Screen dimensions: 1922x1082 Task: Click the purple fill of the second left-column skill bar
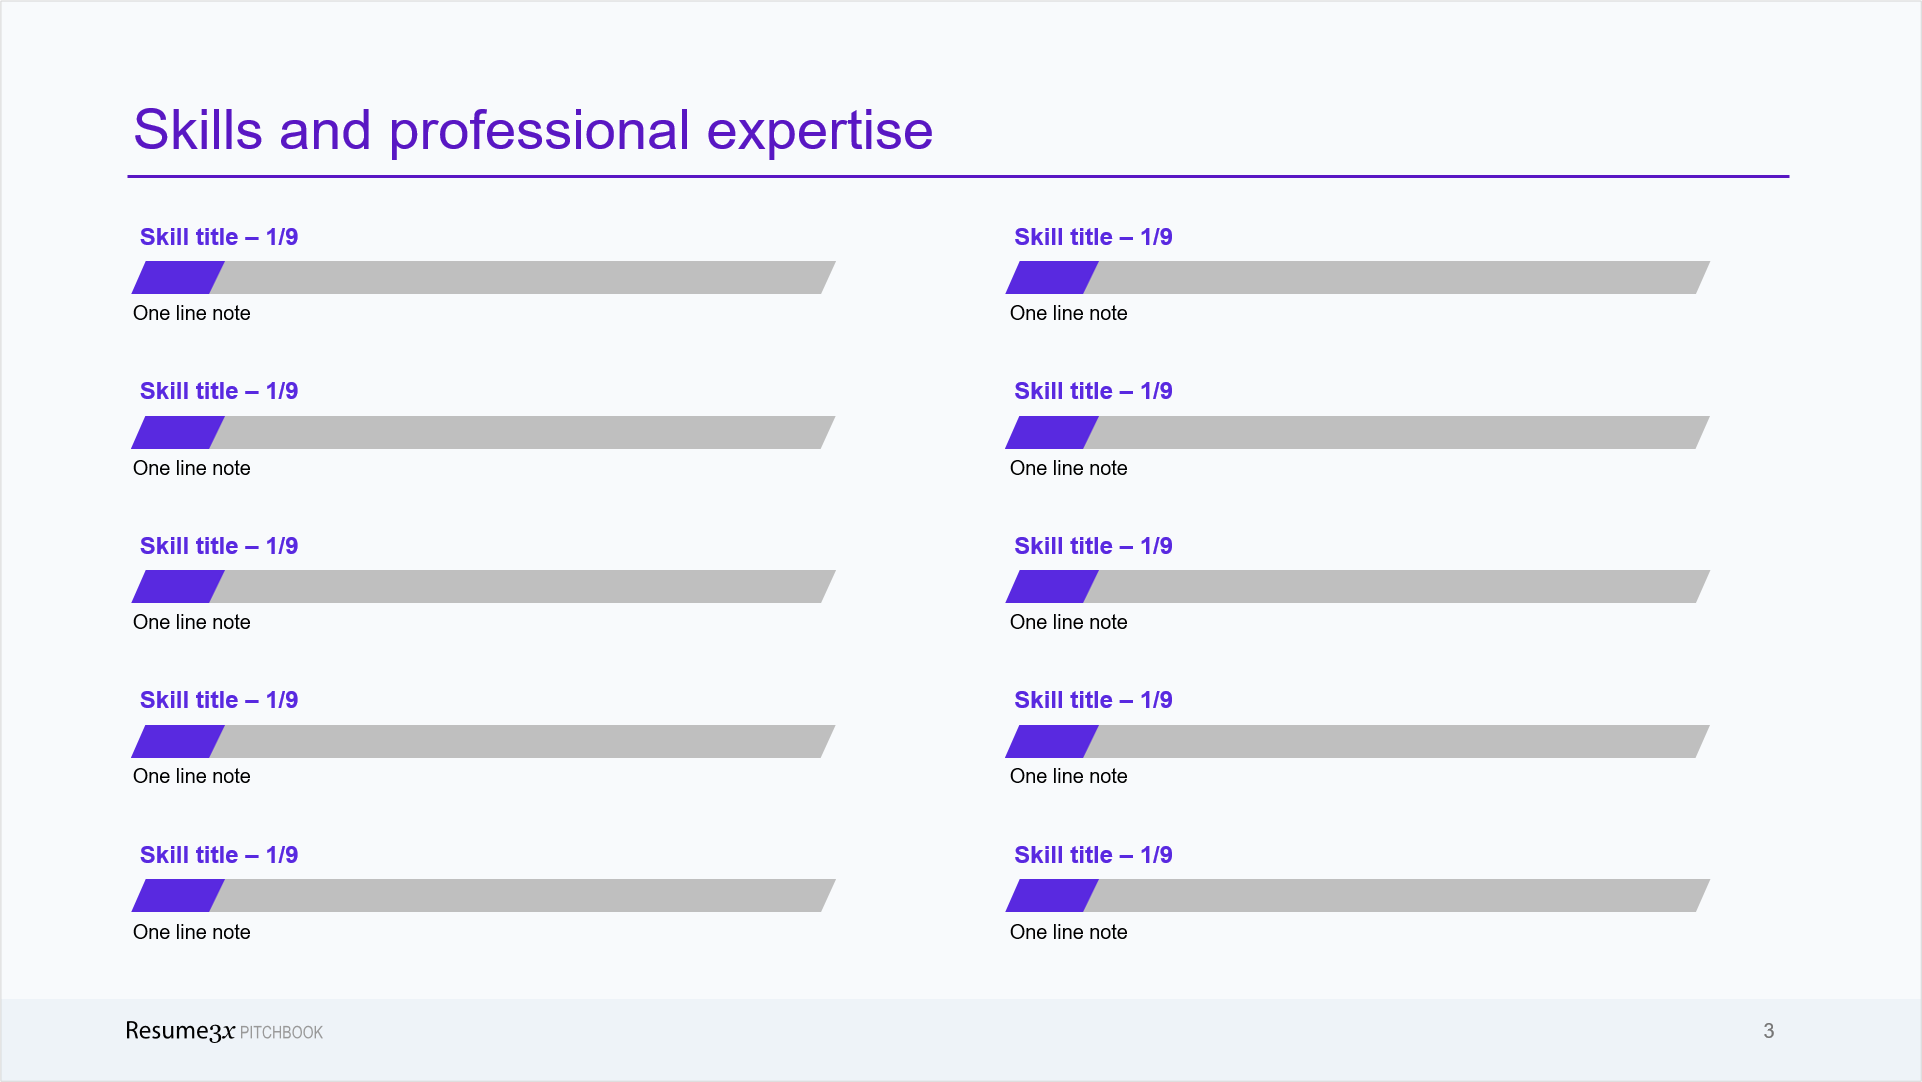[x=178, y=433]
